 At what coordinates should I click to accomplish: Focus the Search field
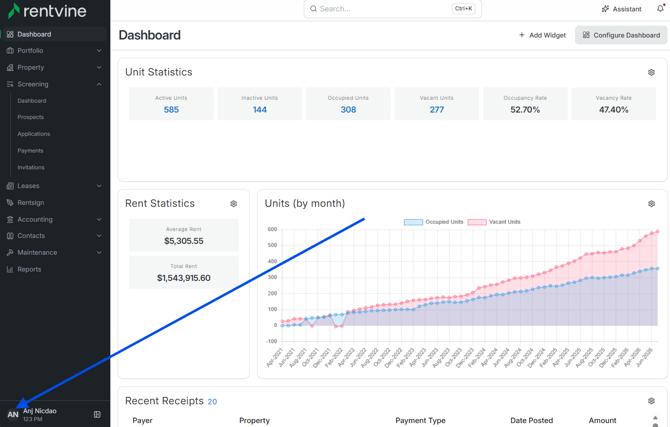click(393, 9)
